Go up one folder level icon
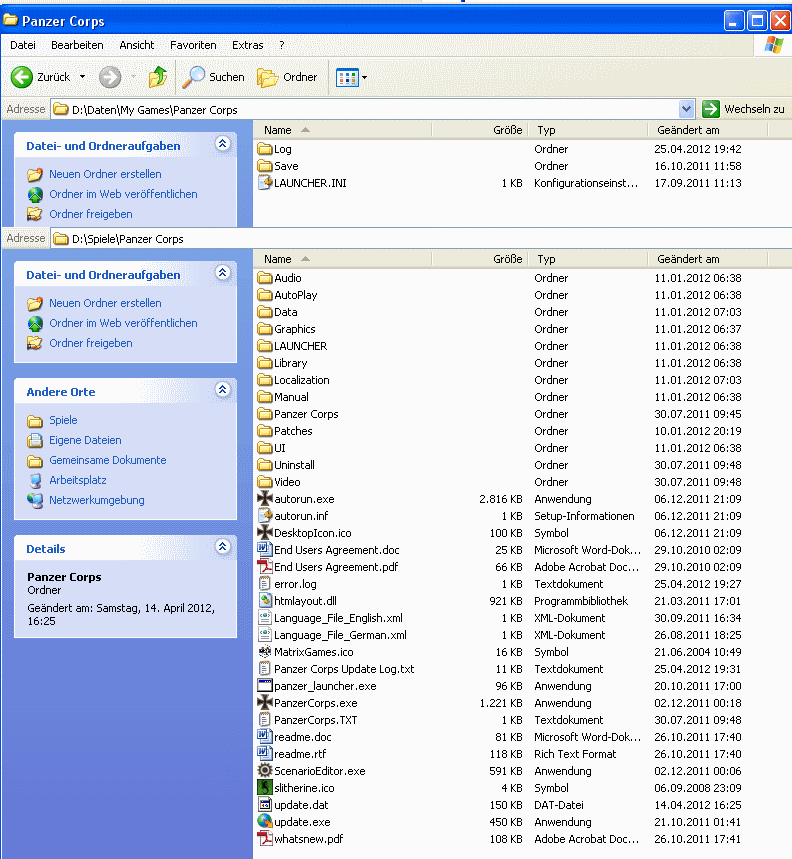This screenshot has width=792, height=859. [158, 77]
